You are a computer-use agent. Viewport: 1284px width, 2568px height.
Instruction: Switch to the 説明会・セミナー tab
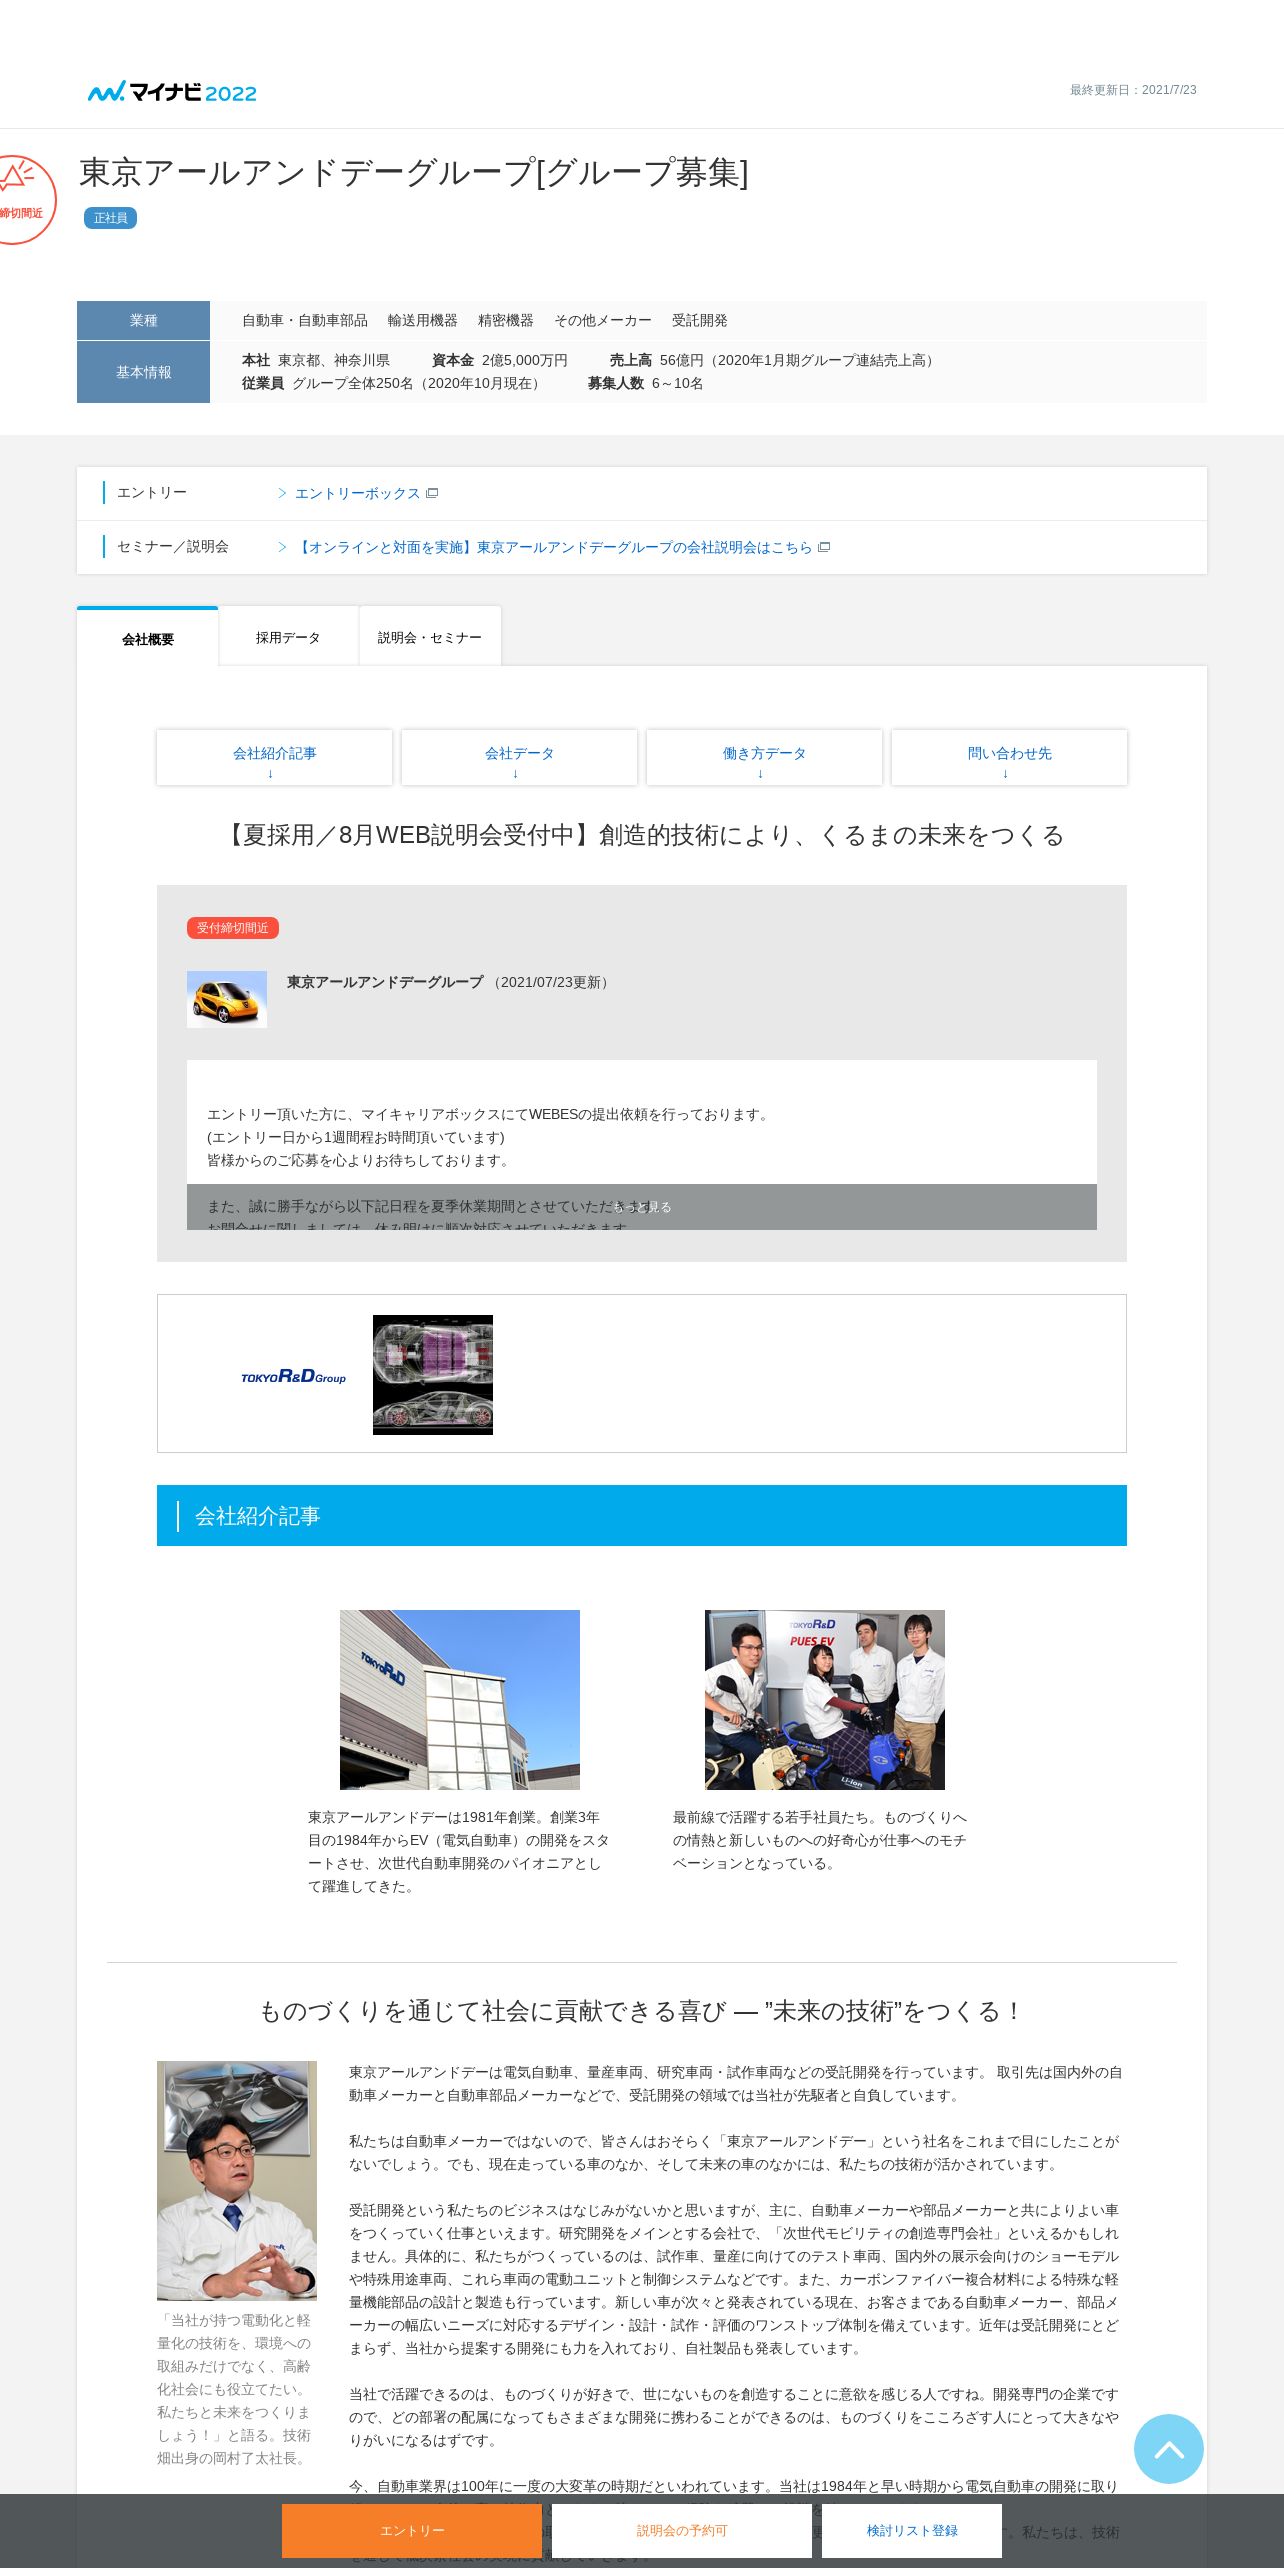[430, 637]
